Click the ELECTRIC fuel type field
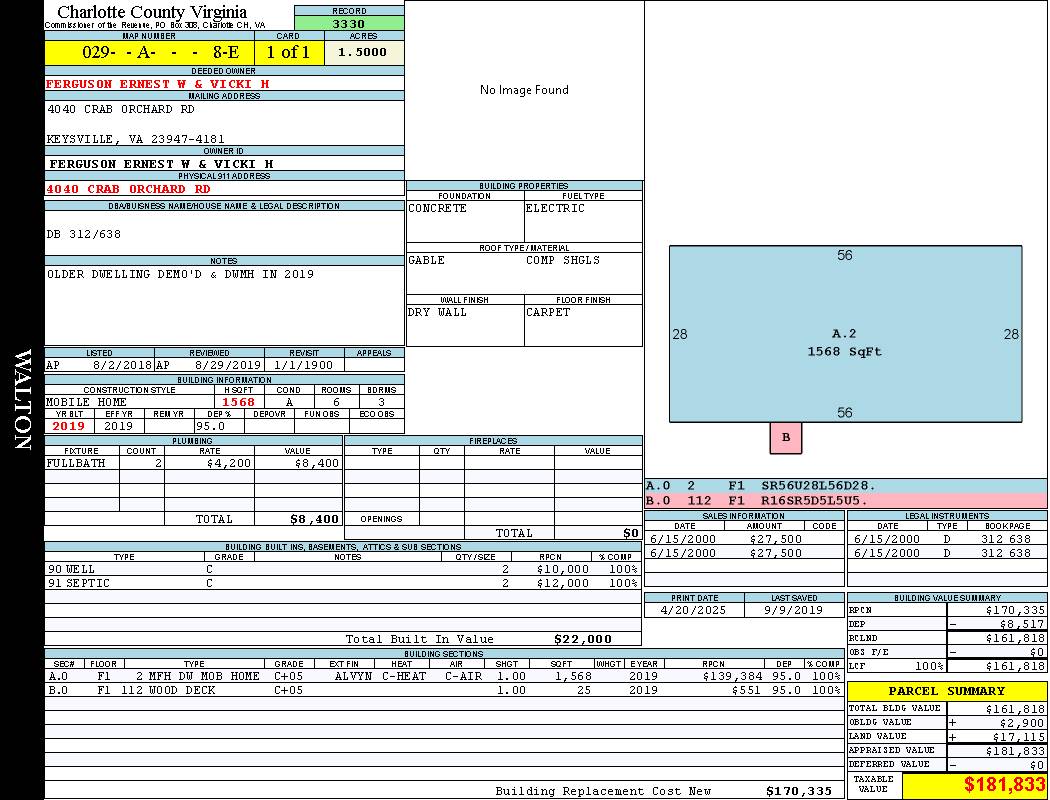Image resolution: width=1050 pixels, height=800 pixels. tap(556, 208)
